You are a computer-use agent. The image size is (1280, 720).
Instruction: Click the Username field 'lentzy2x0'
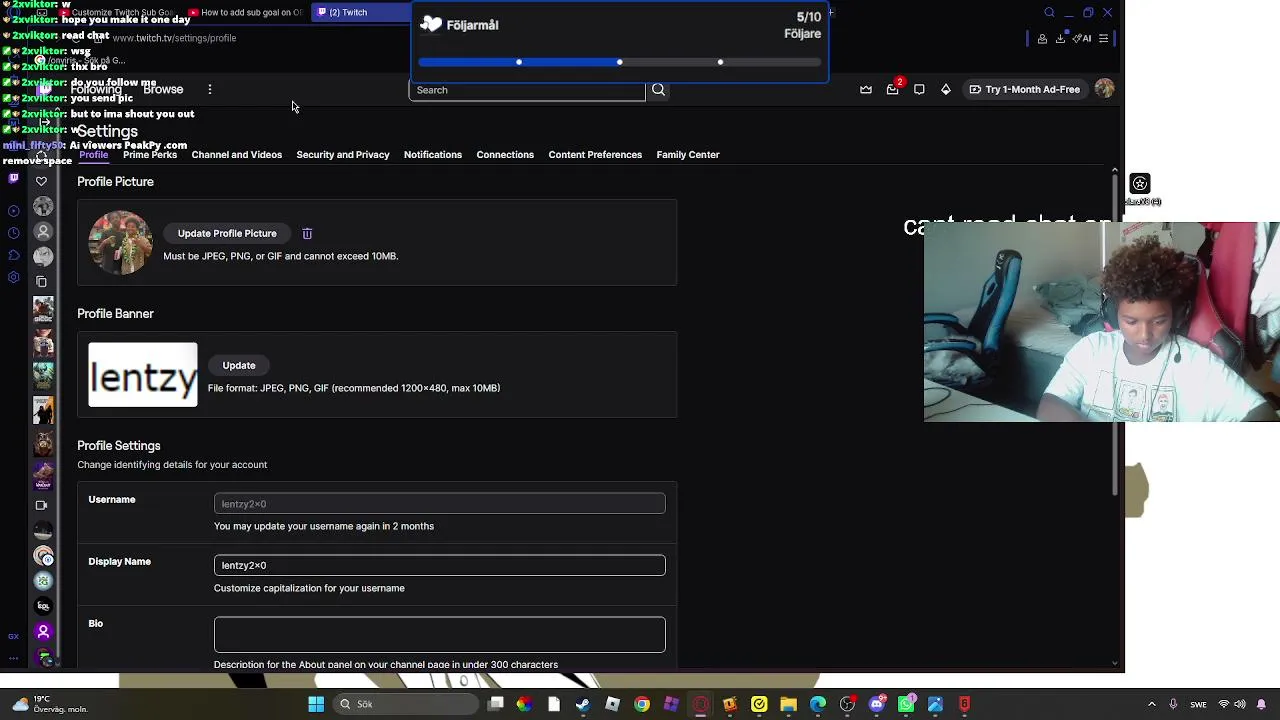coord(439,504)
